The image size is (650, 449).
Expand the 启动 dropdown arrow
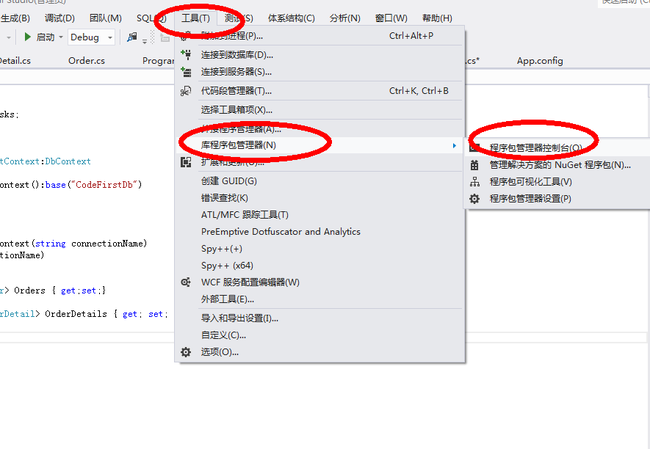[61, 37]
